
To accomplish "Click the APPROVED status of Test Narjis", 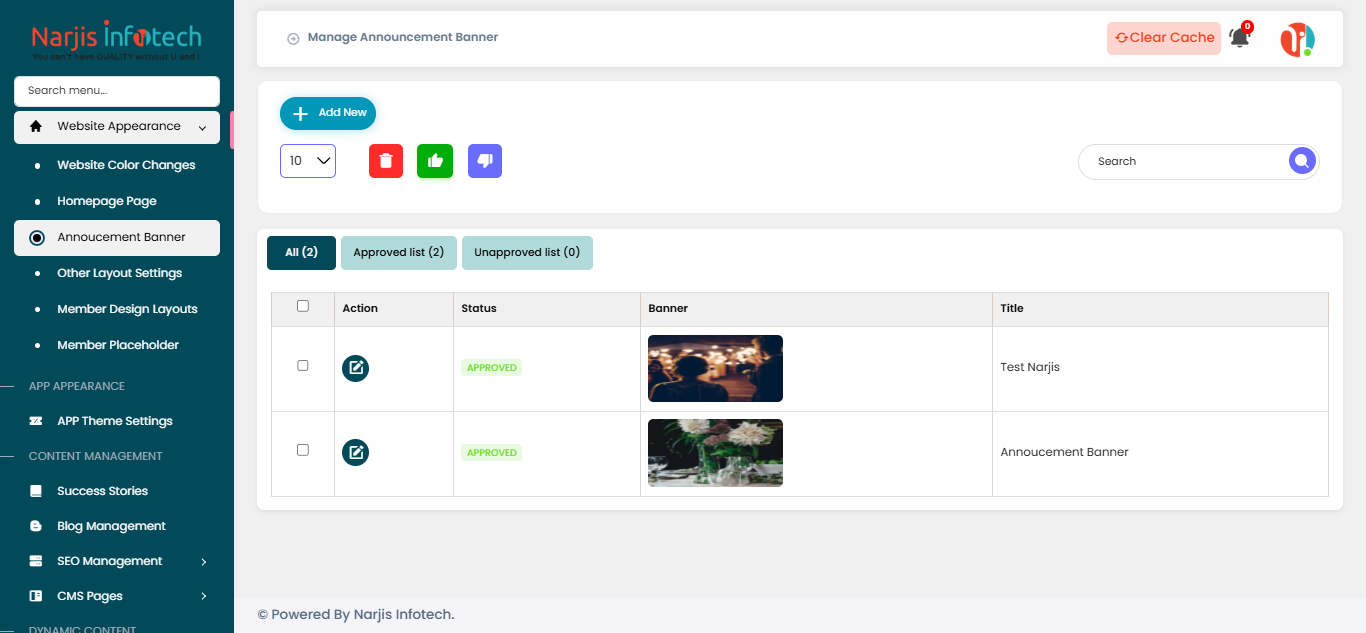I will pos(492,368).
